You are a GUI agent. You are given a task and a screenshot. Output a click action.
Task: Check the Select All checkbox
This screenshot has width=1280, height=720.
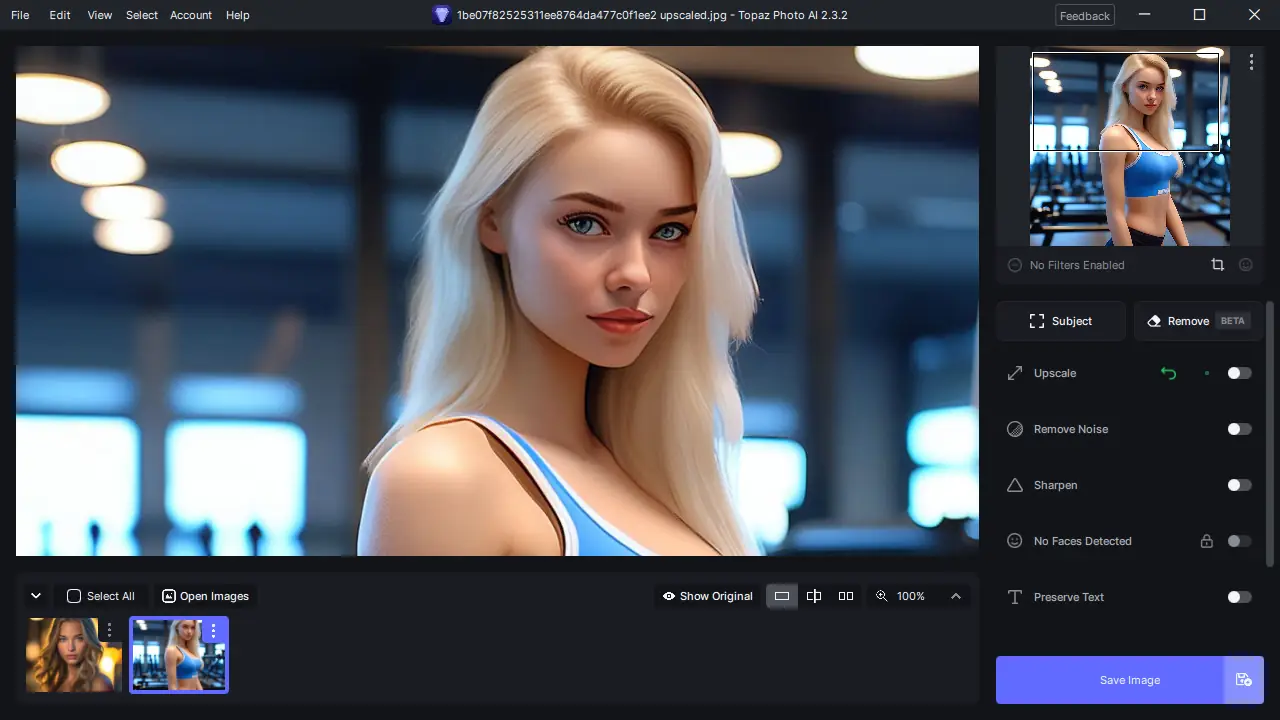(x=73, y=595)
